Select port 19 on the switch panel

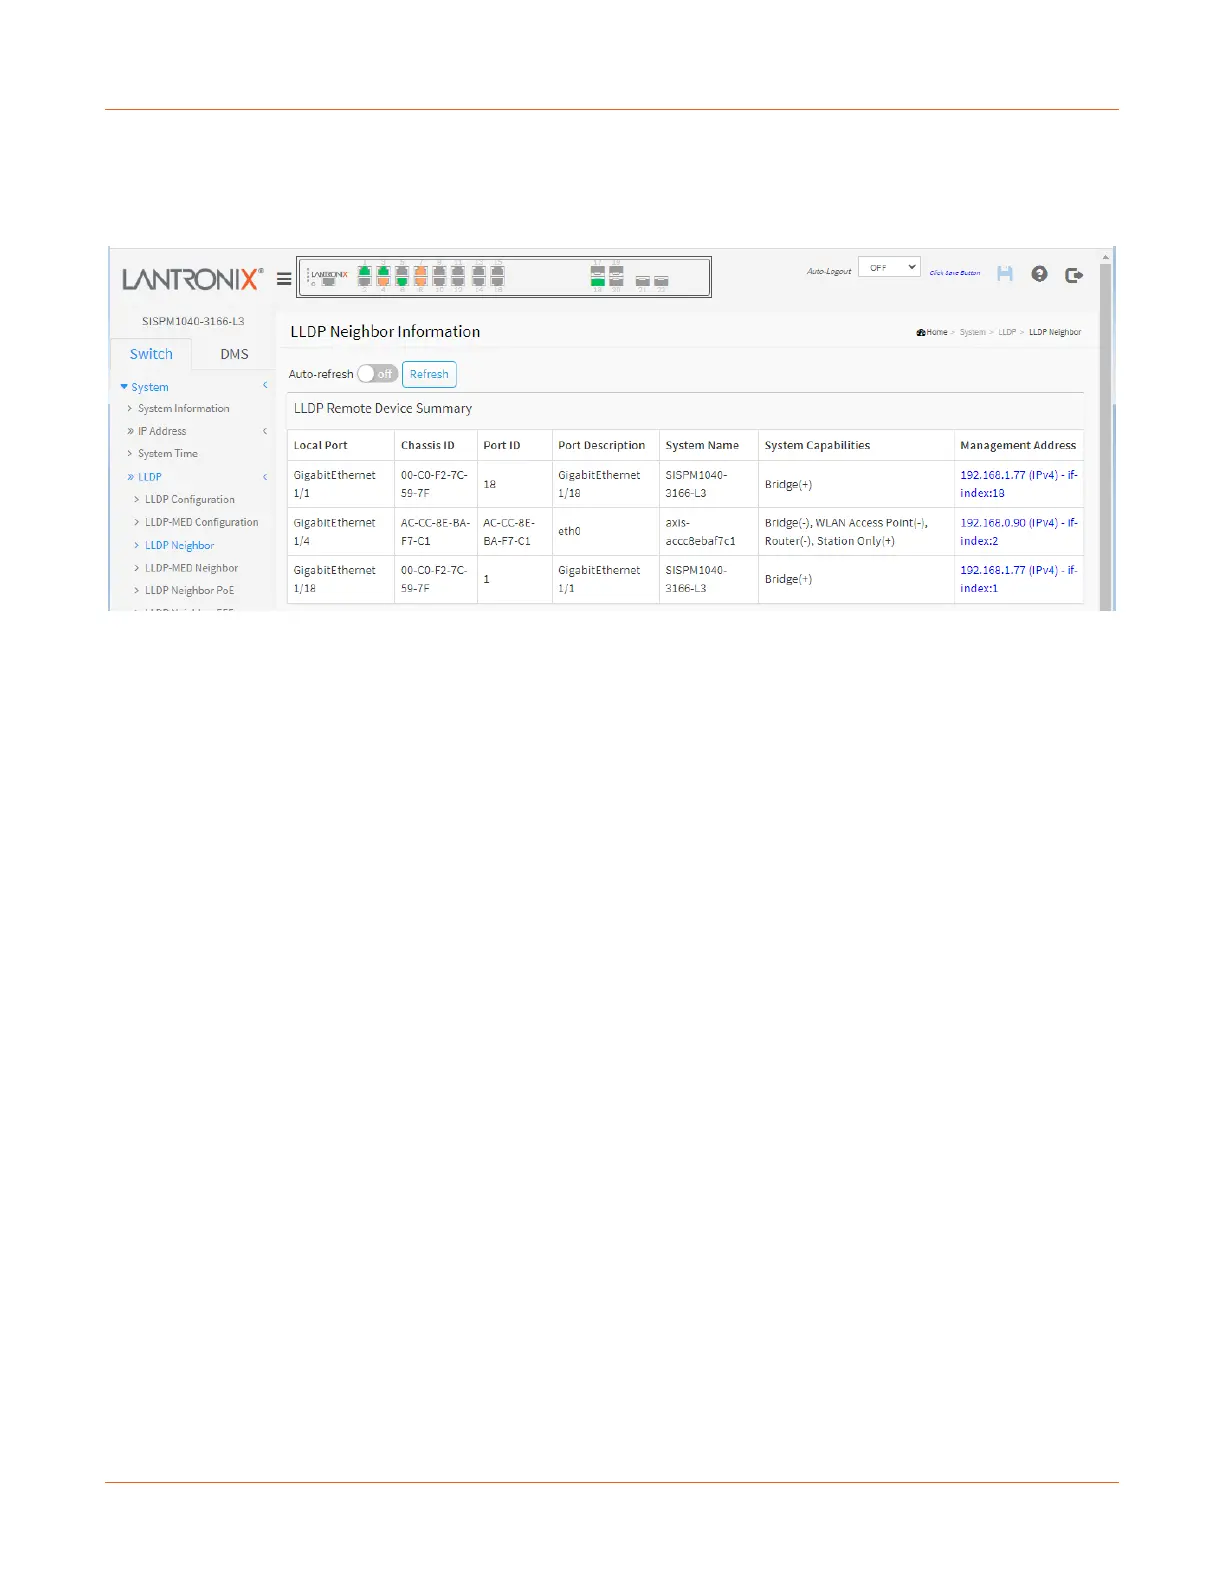tap(616, 270)
